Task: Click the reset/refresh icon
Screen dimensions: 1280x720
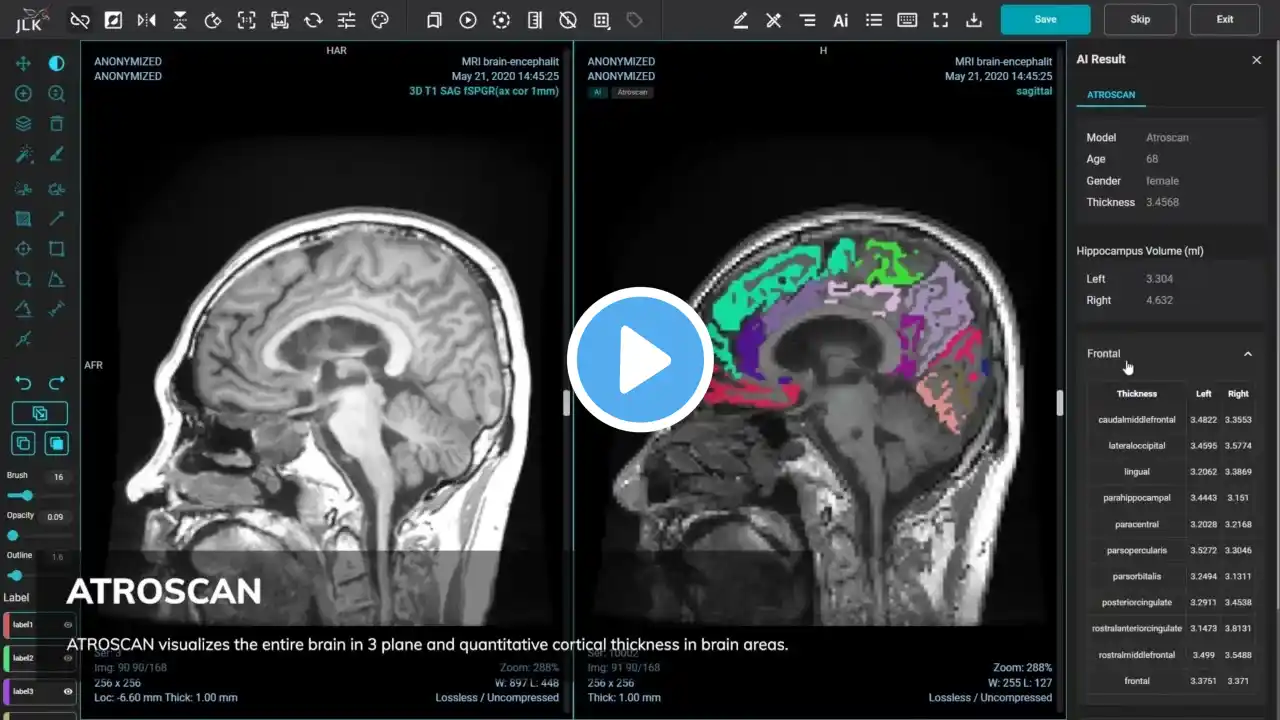Action: pyautogui.click(x=313, y=20)
